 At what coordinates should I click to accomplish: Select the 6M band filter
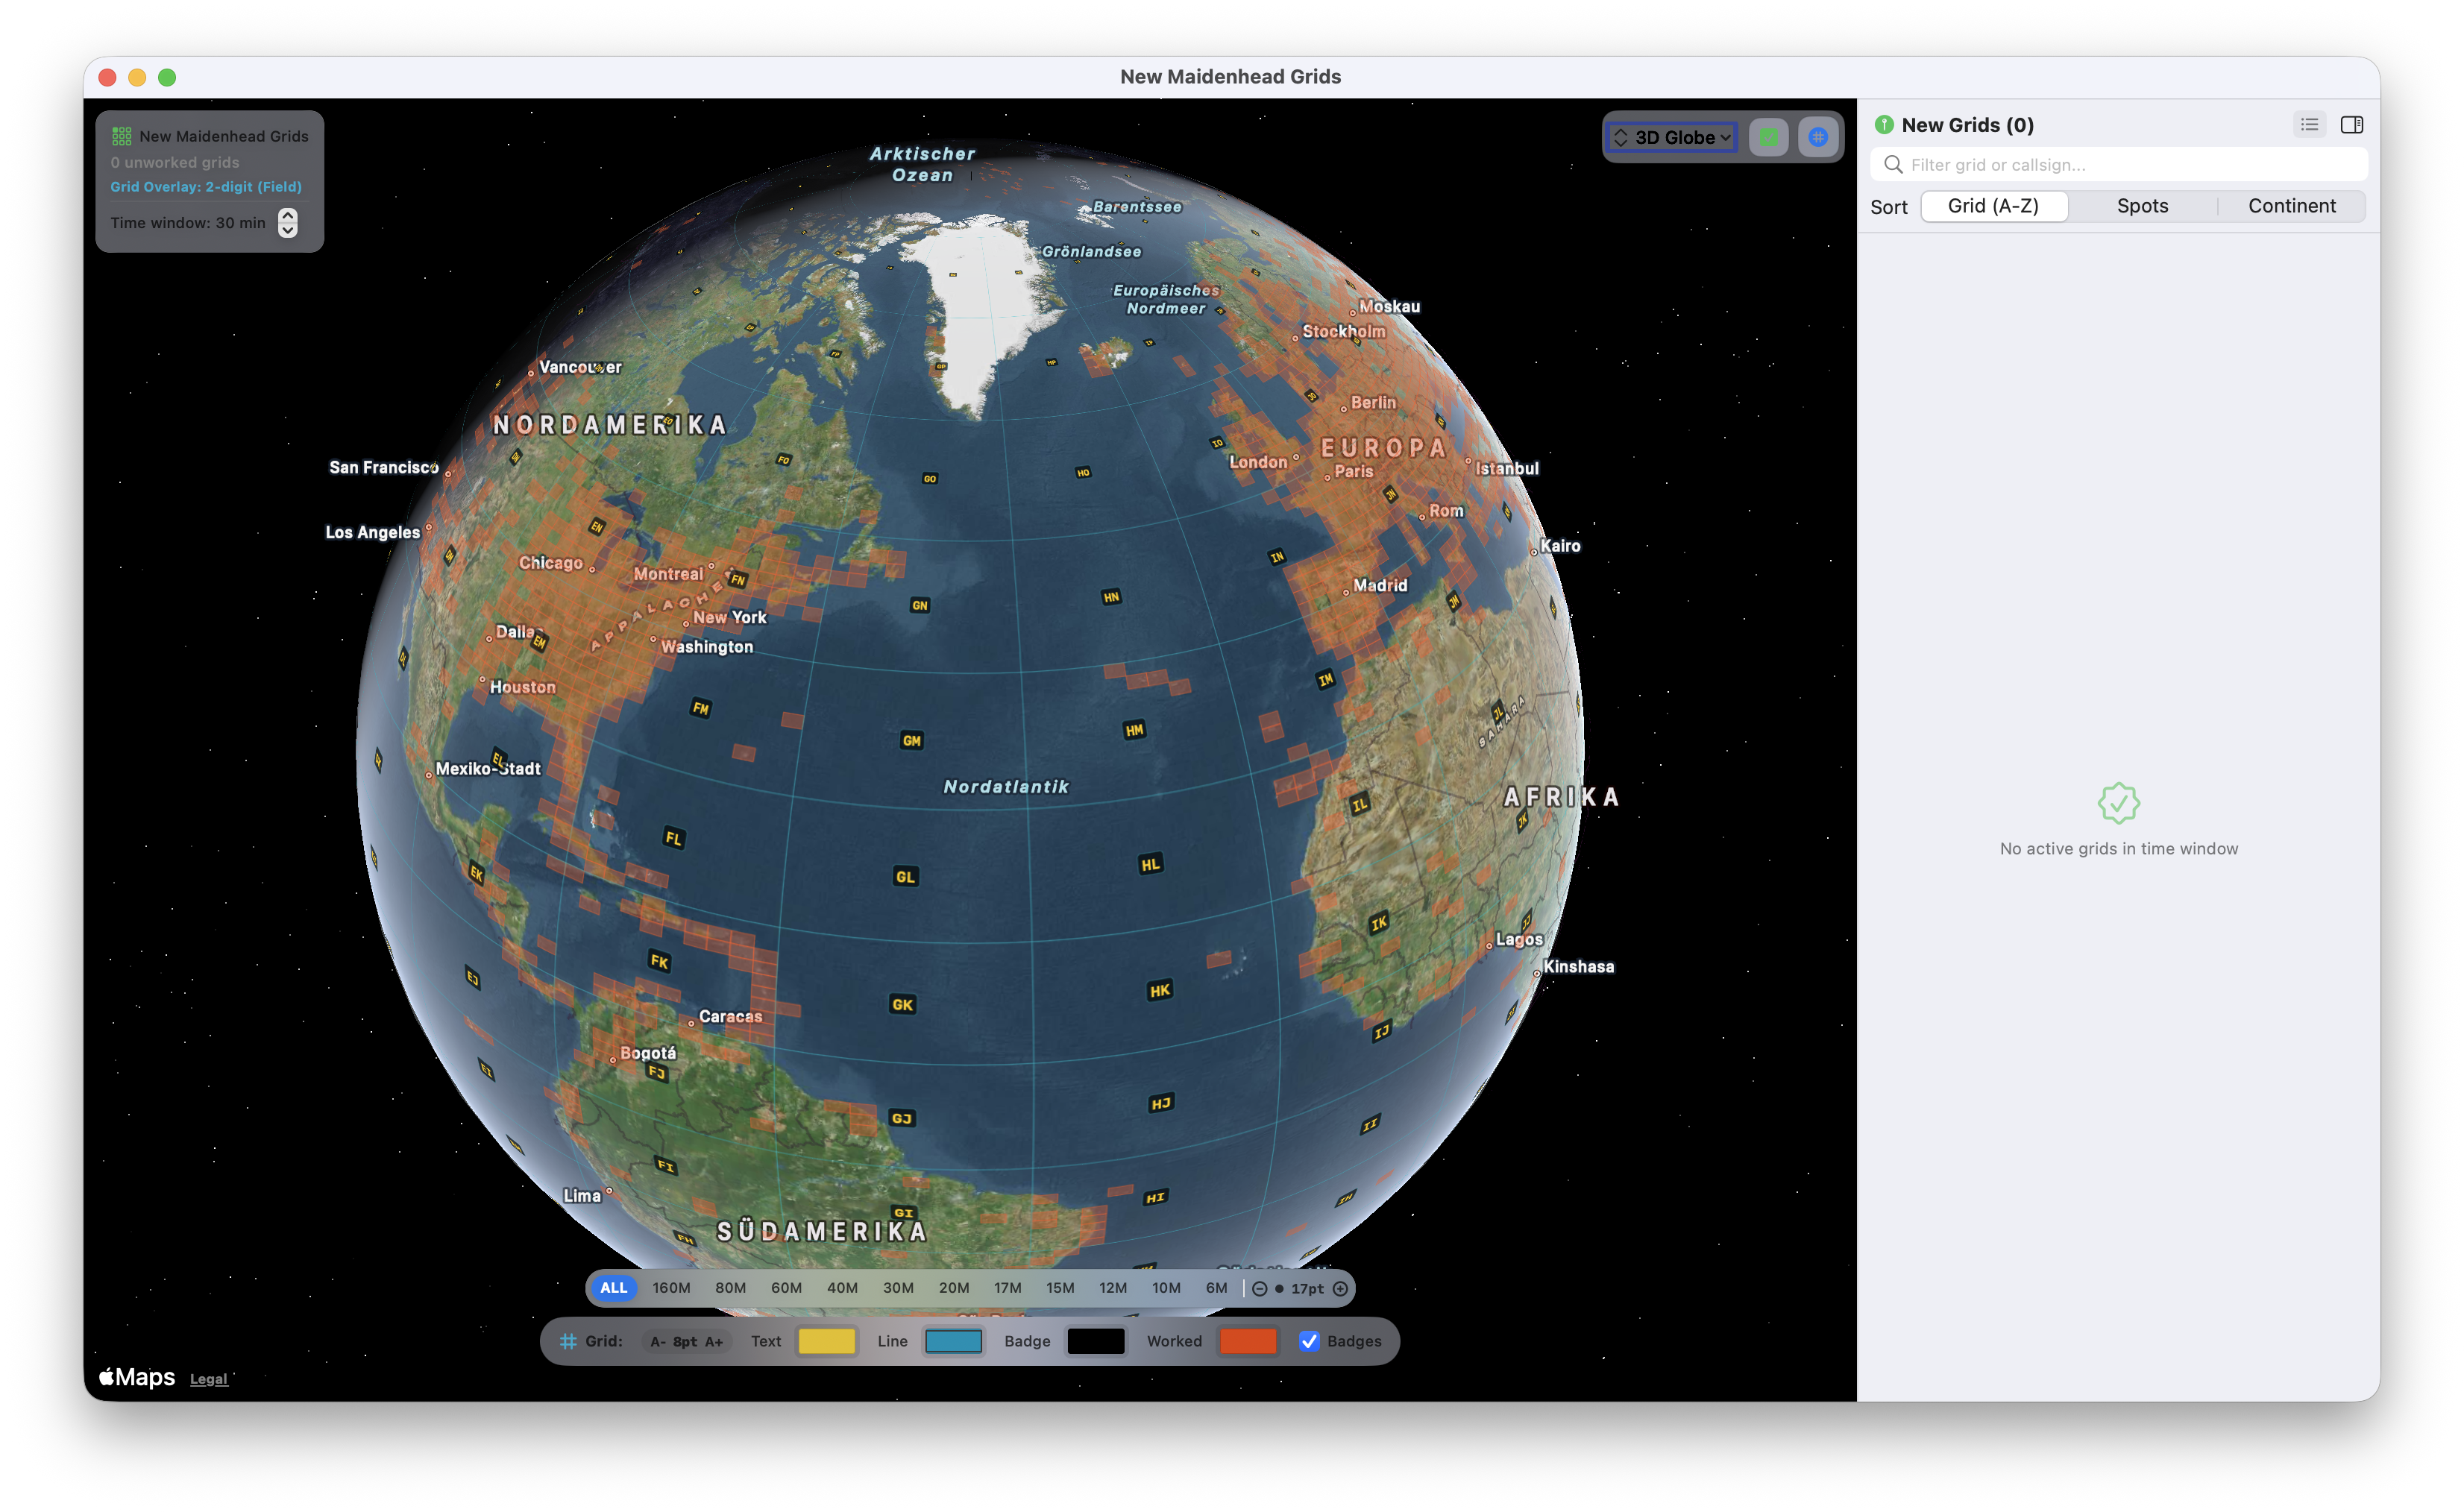(1216, 1289)
